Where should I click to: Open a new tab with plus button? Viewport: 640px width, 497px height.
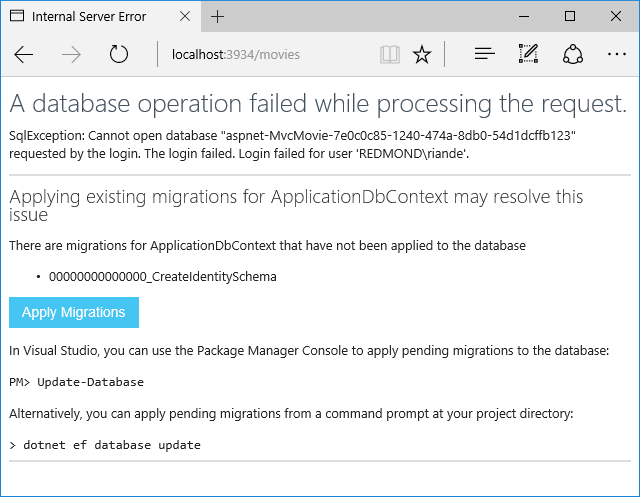[x=218, y=17]
